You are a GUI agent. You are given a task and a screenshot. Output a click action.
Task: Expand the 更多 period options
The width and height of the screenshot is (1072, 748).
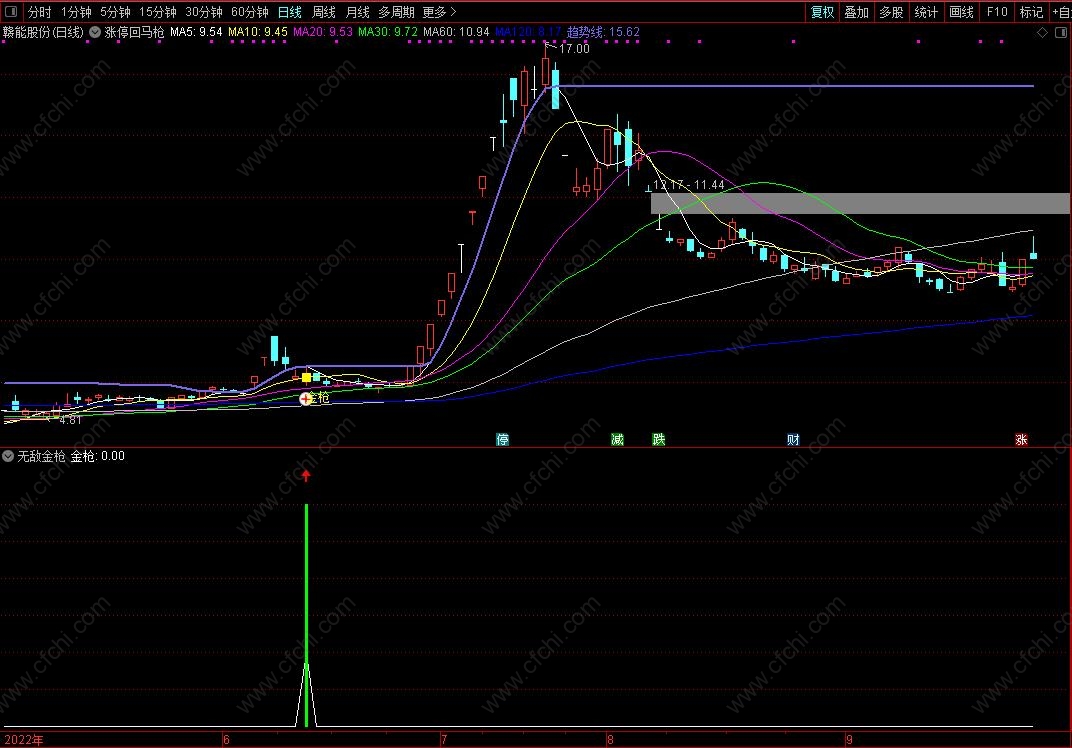tap(439, 12)
